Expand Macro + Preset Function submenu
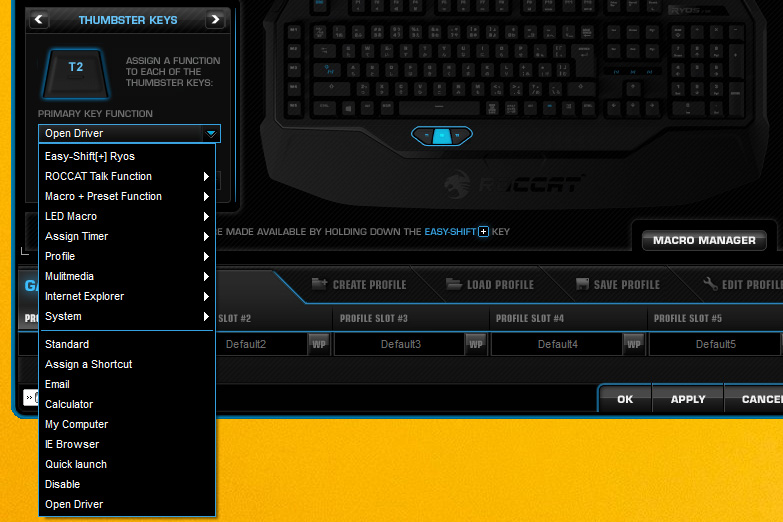This screenshot has height=522, width=783. point(127,196)
